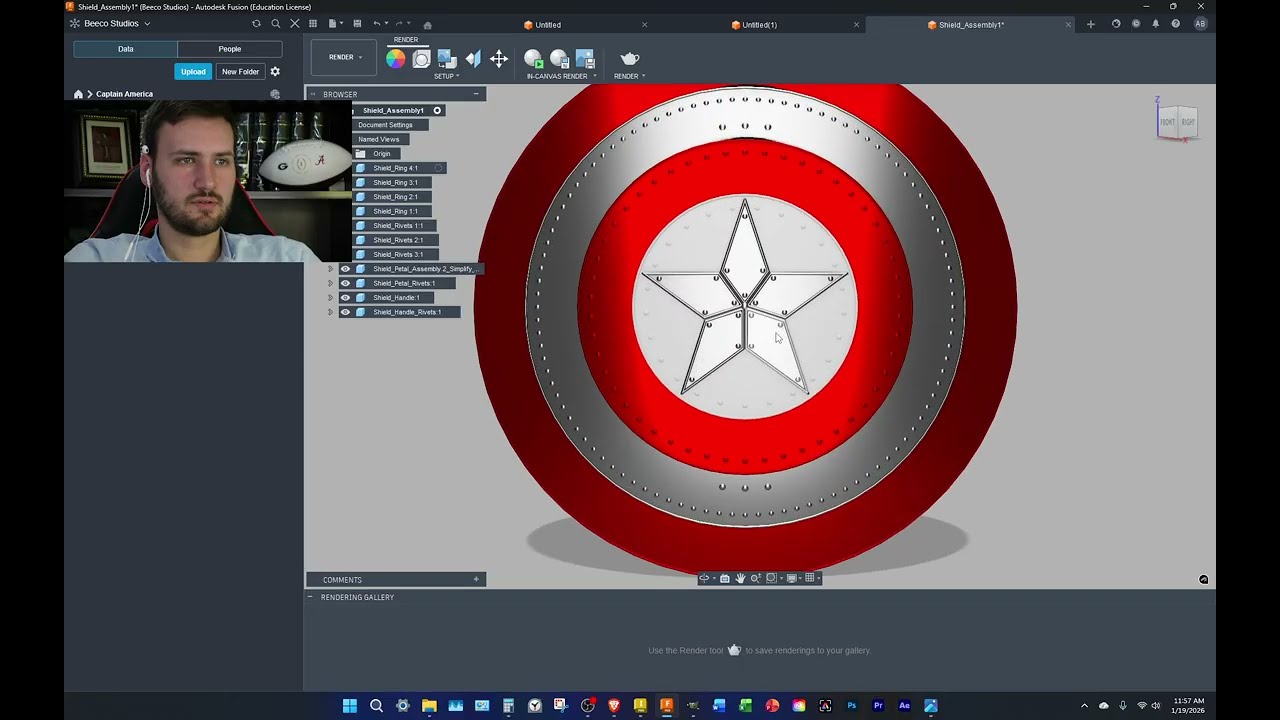Select the Move/Copy arrows tool
The width and height of the screenshot is (1280, 720).
(499, 59)
